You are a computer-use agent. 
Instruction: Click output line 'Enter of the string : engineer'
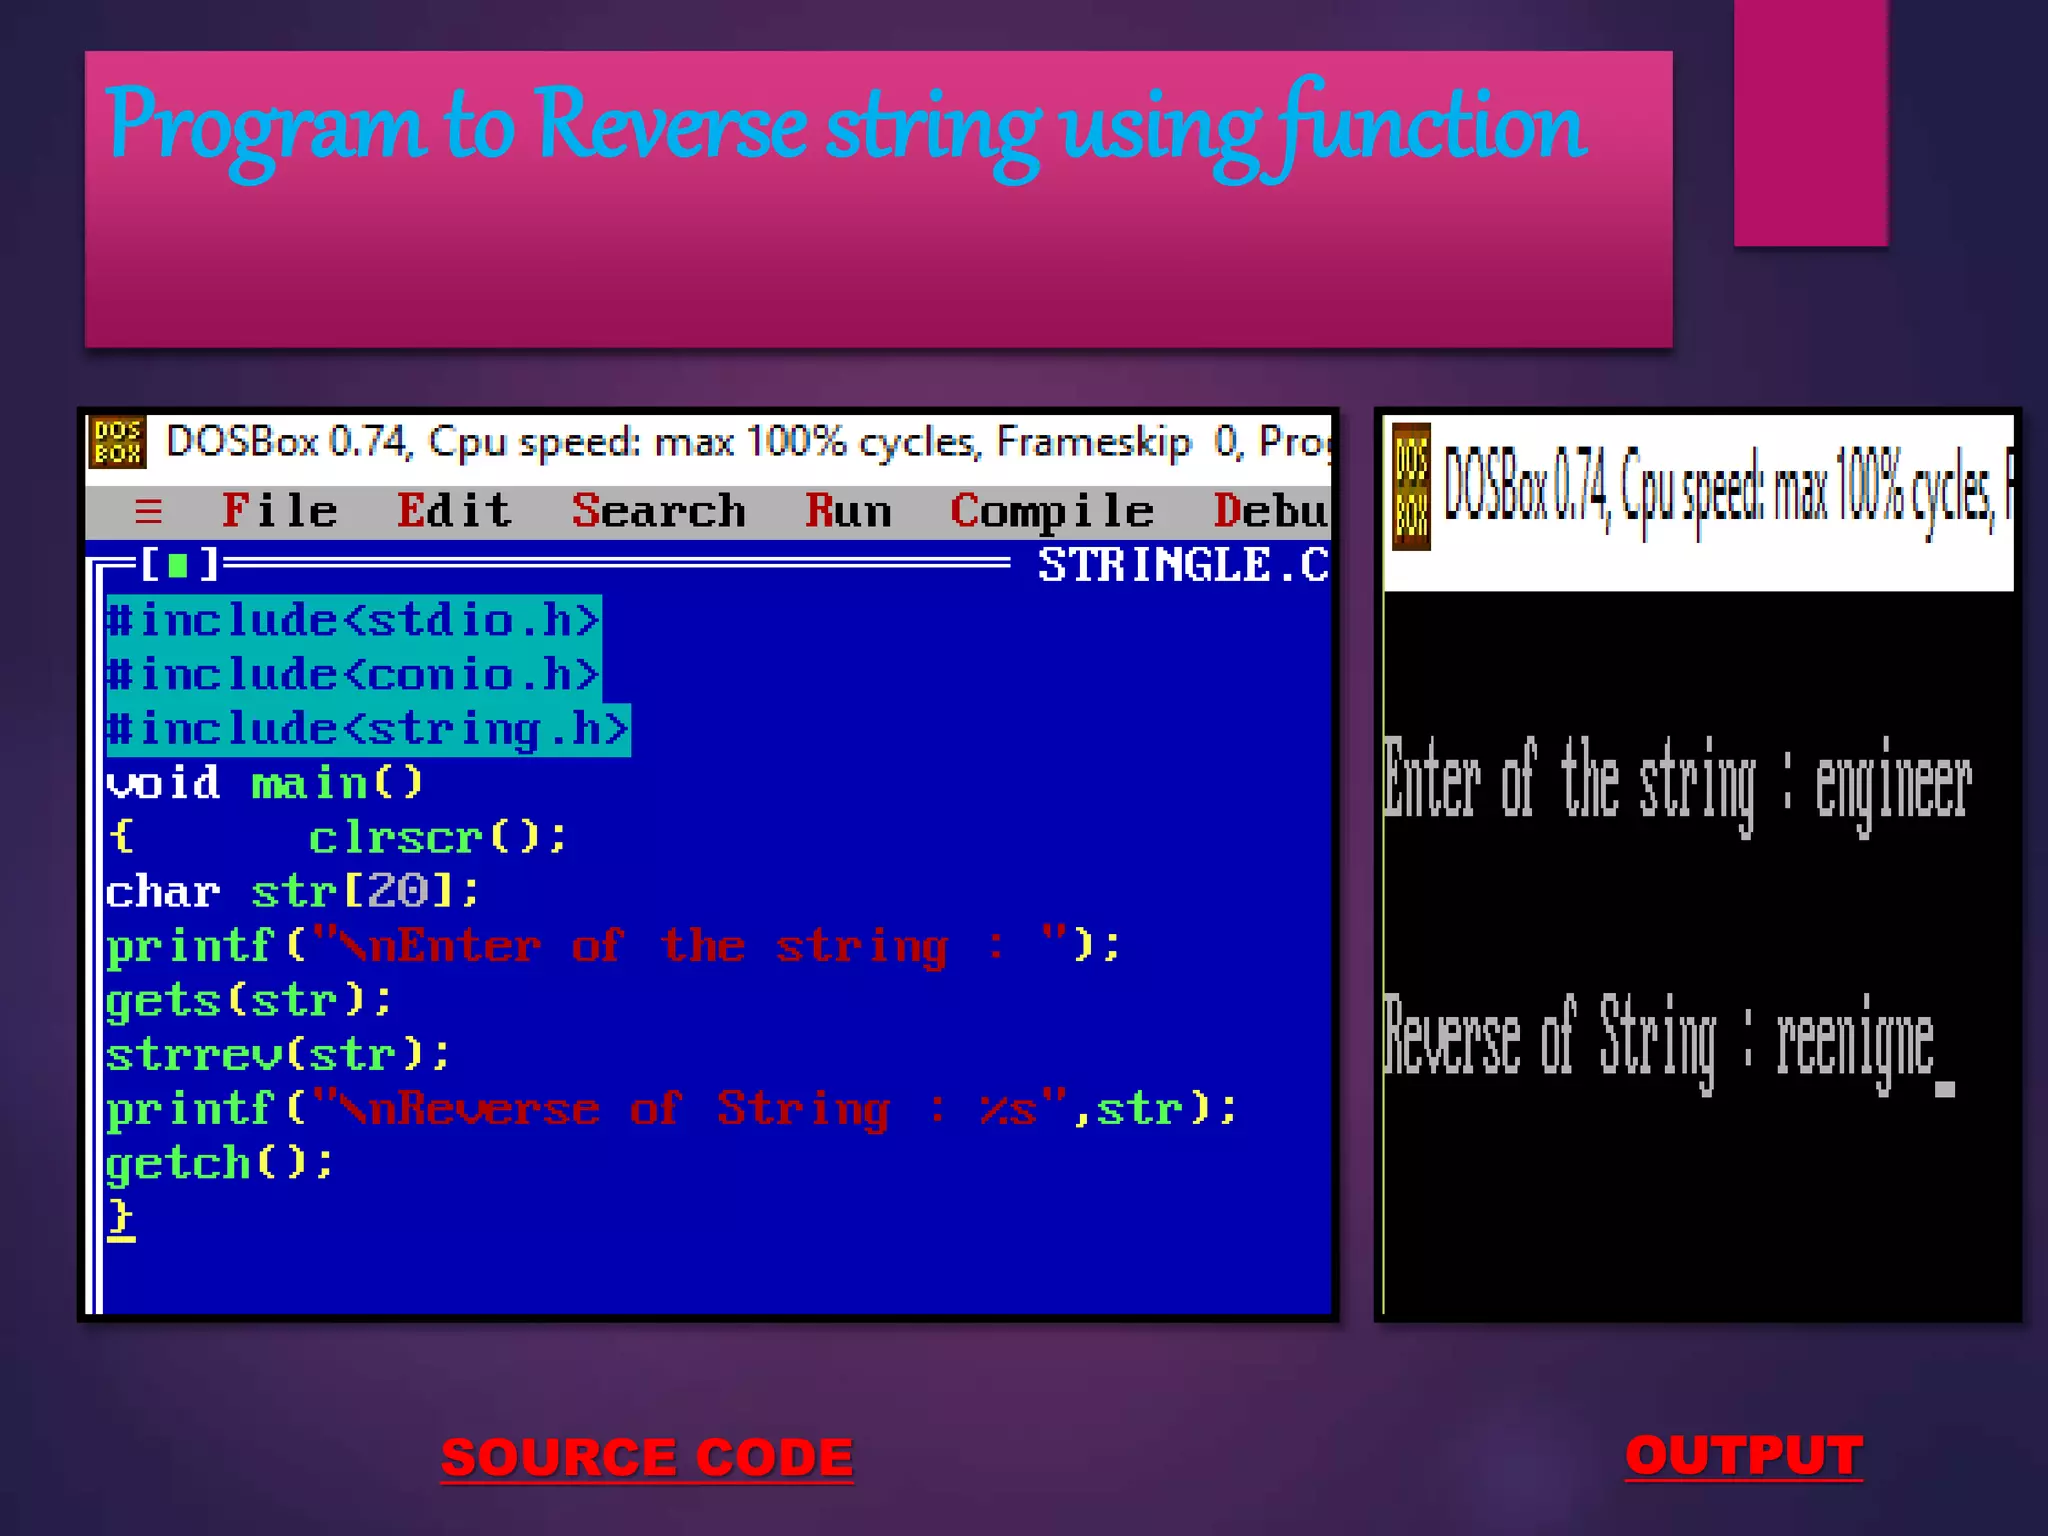pyautogui.click(x=1678, y=785)
